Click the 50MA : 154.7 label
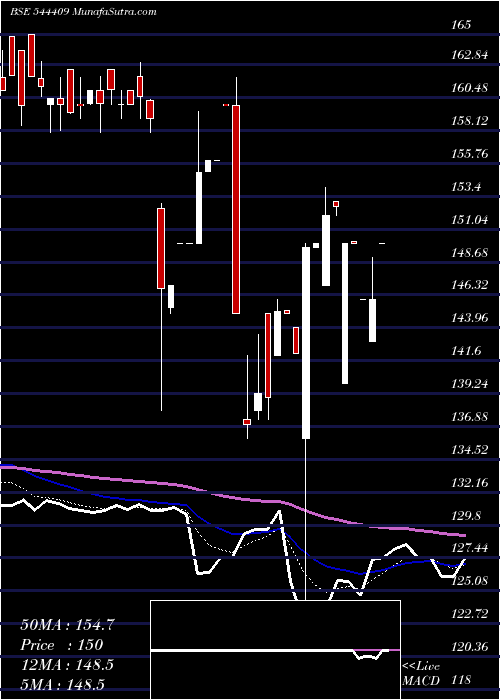The height and width of the screenshot is (700, 500). click(68, 625)
